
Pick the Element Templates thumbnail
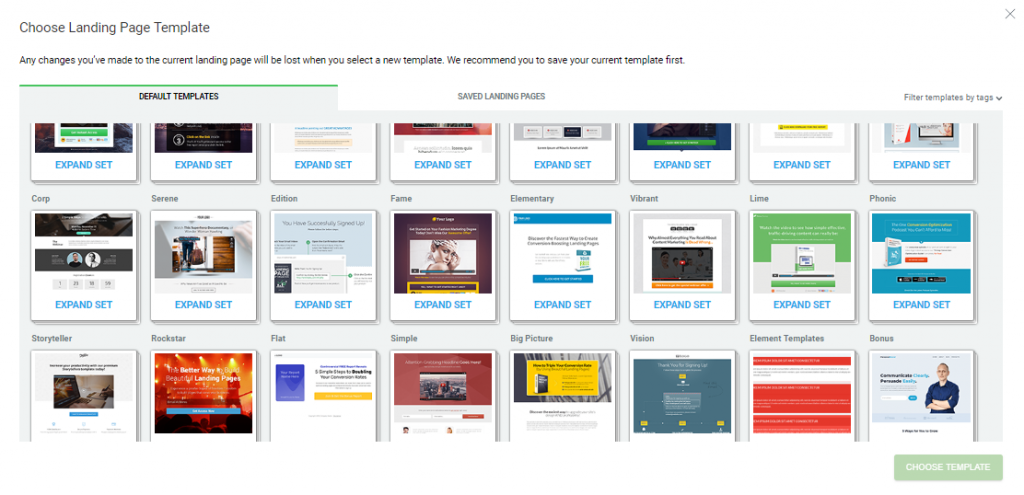click(802, 396)
